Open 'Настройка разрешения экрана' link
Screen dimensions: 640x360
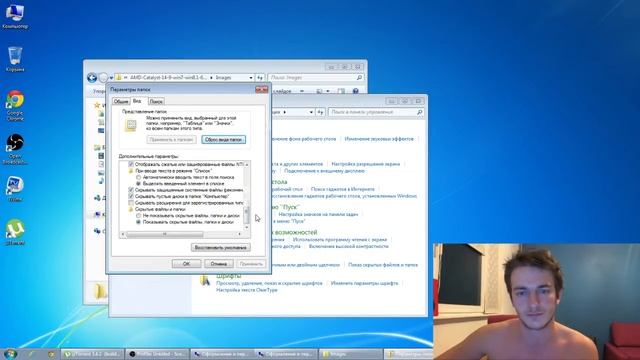tap(366, 164)
